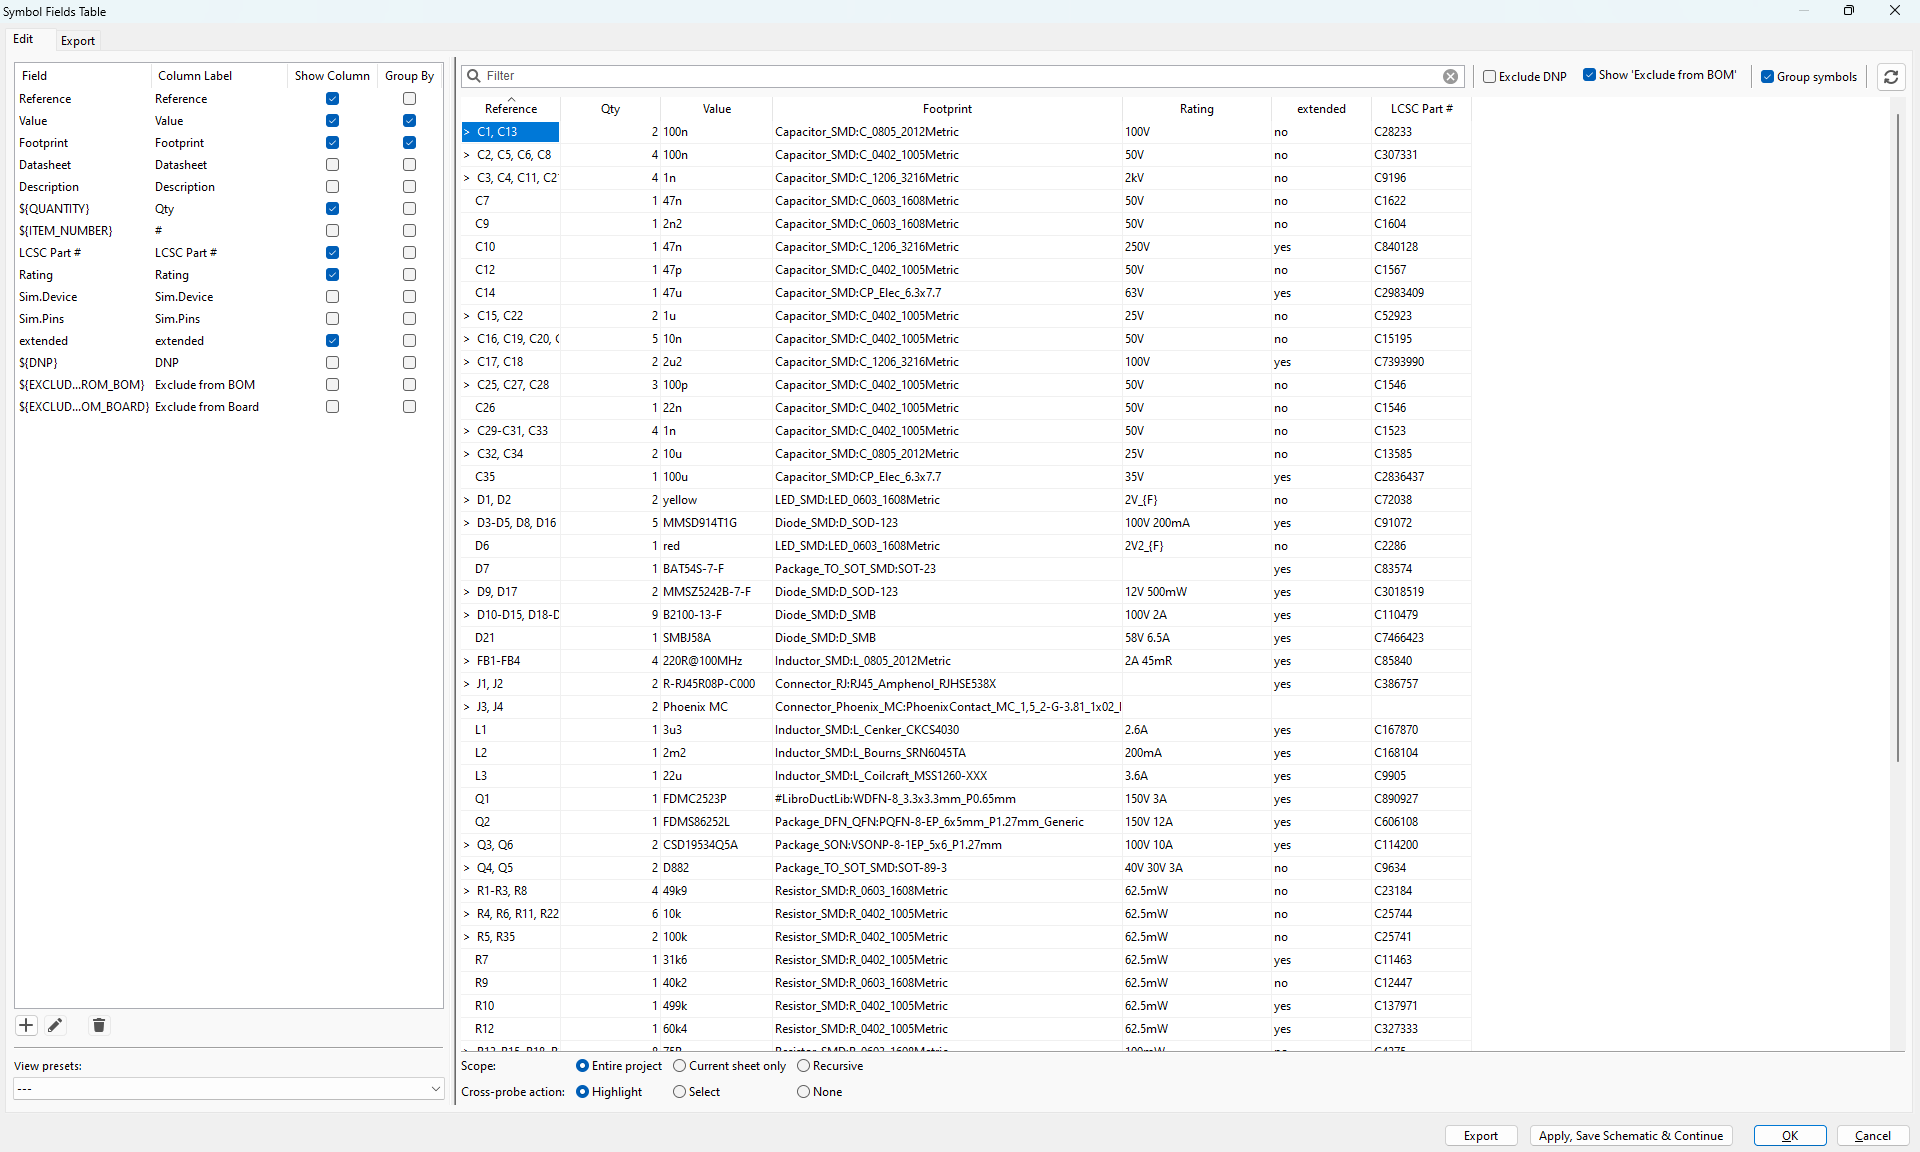Viewport: 1920px width, 1152px height.
Task: Click the Sim.Device field row
Action: click(228, 297)
